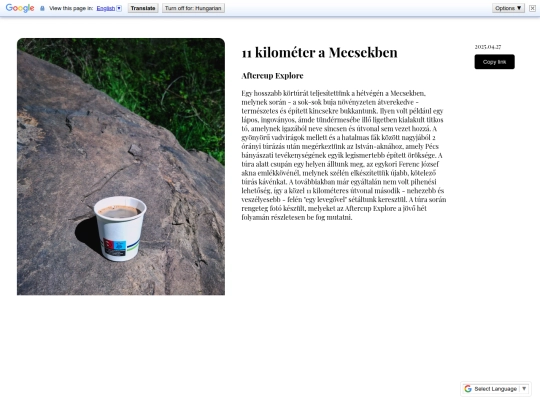Click the date 2025.04.27
The image size is (540, 405).
[x=488, y=47]
